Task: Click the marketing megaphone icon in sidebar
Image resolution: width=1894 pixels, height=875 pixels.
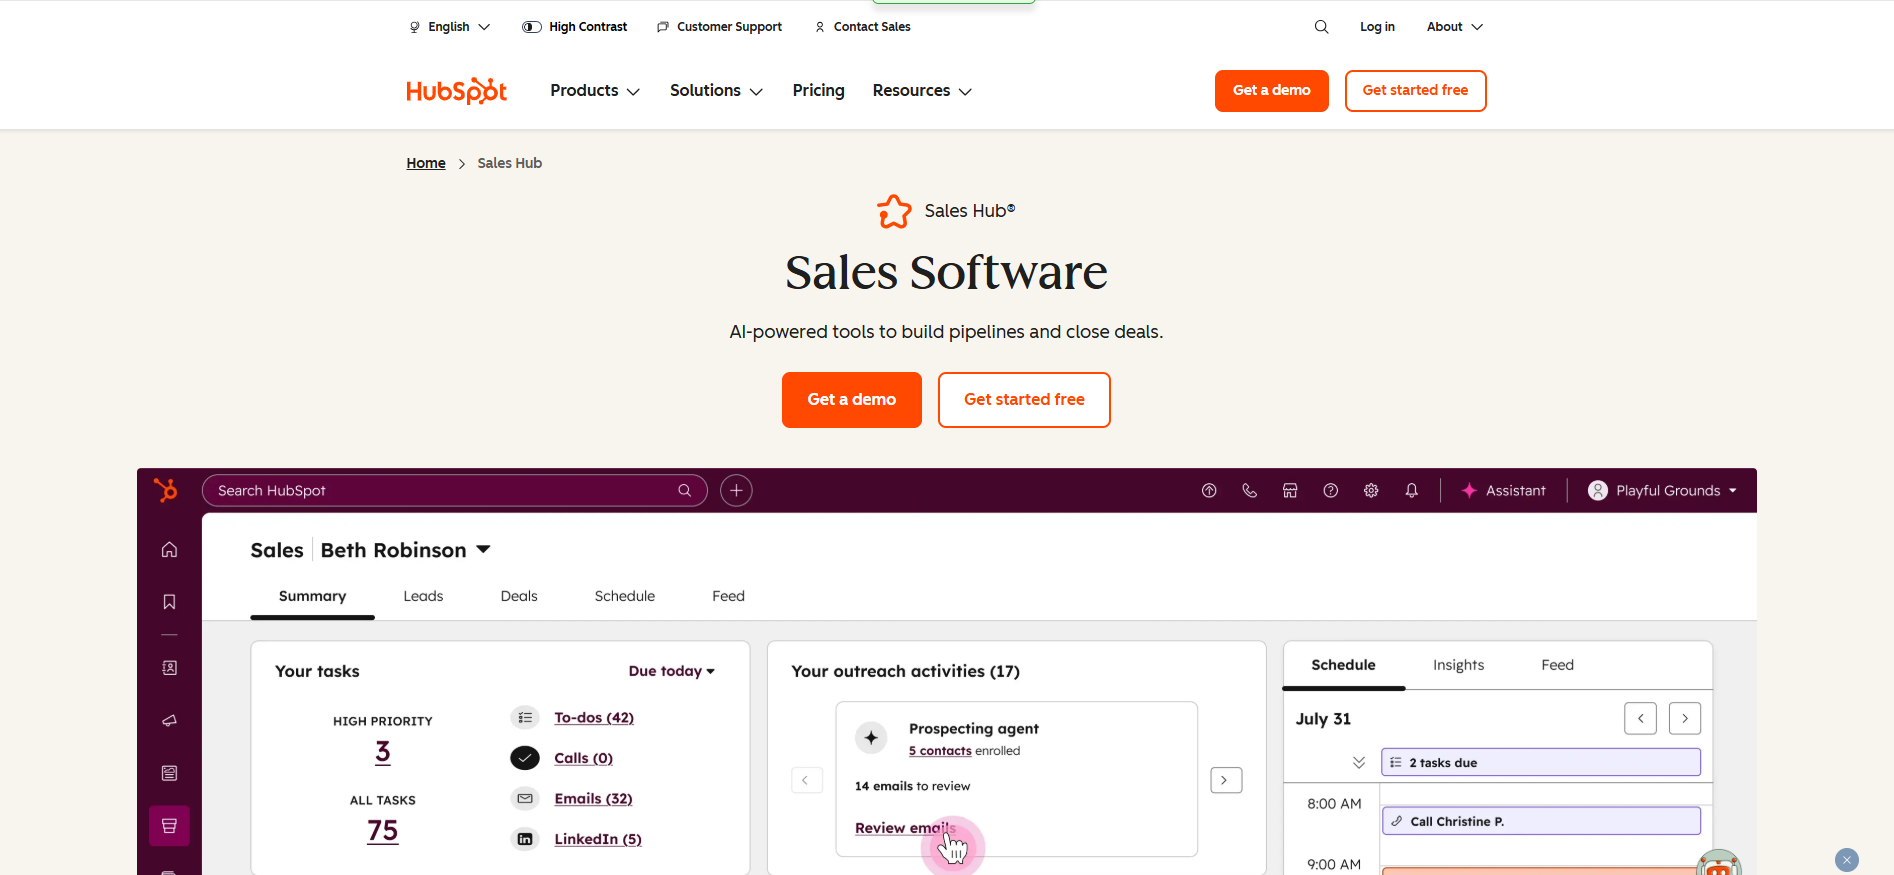Action: coord(169,720)
